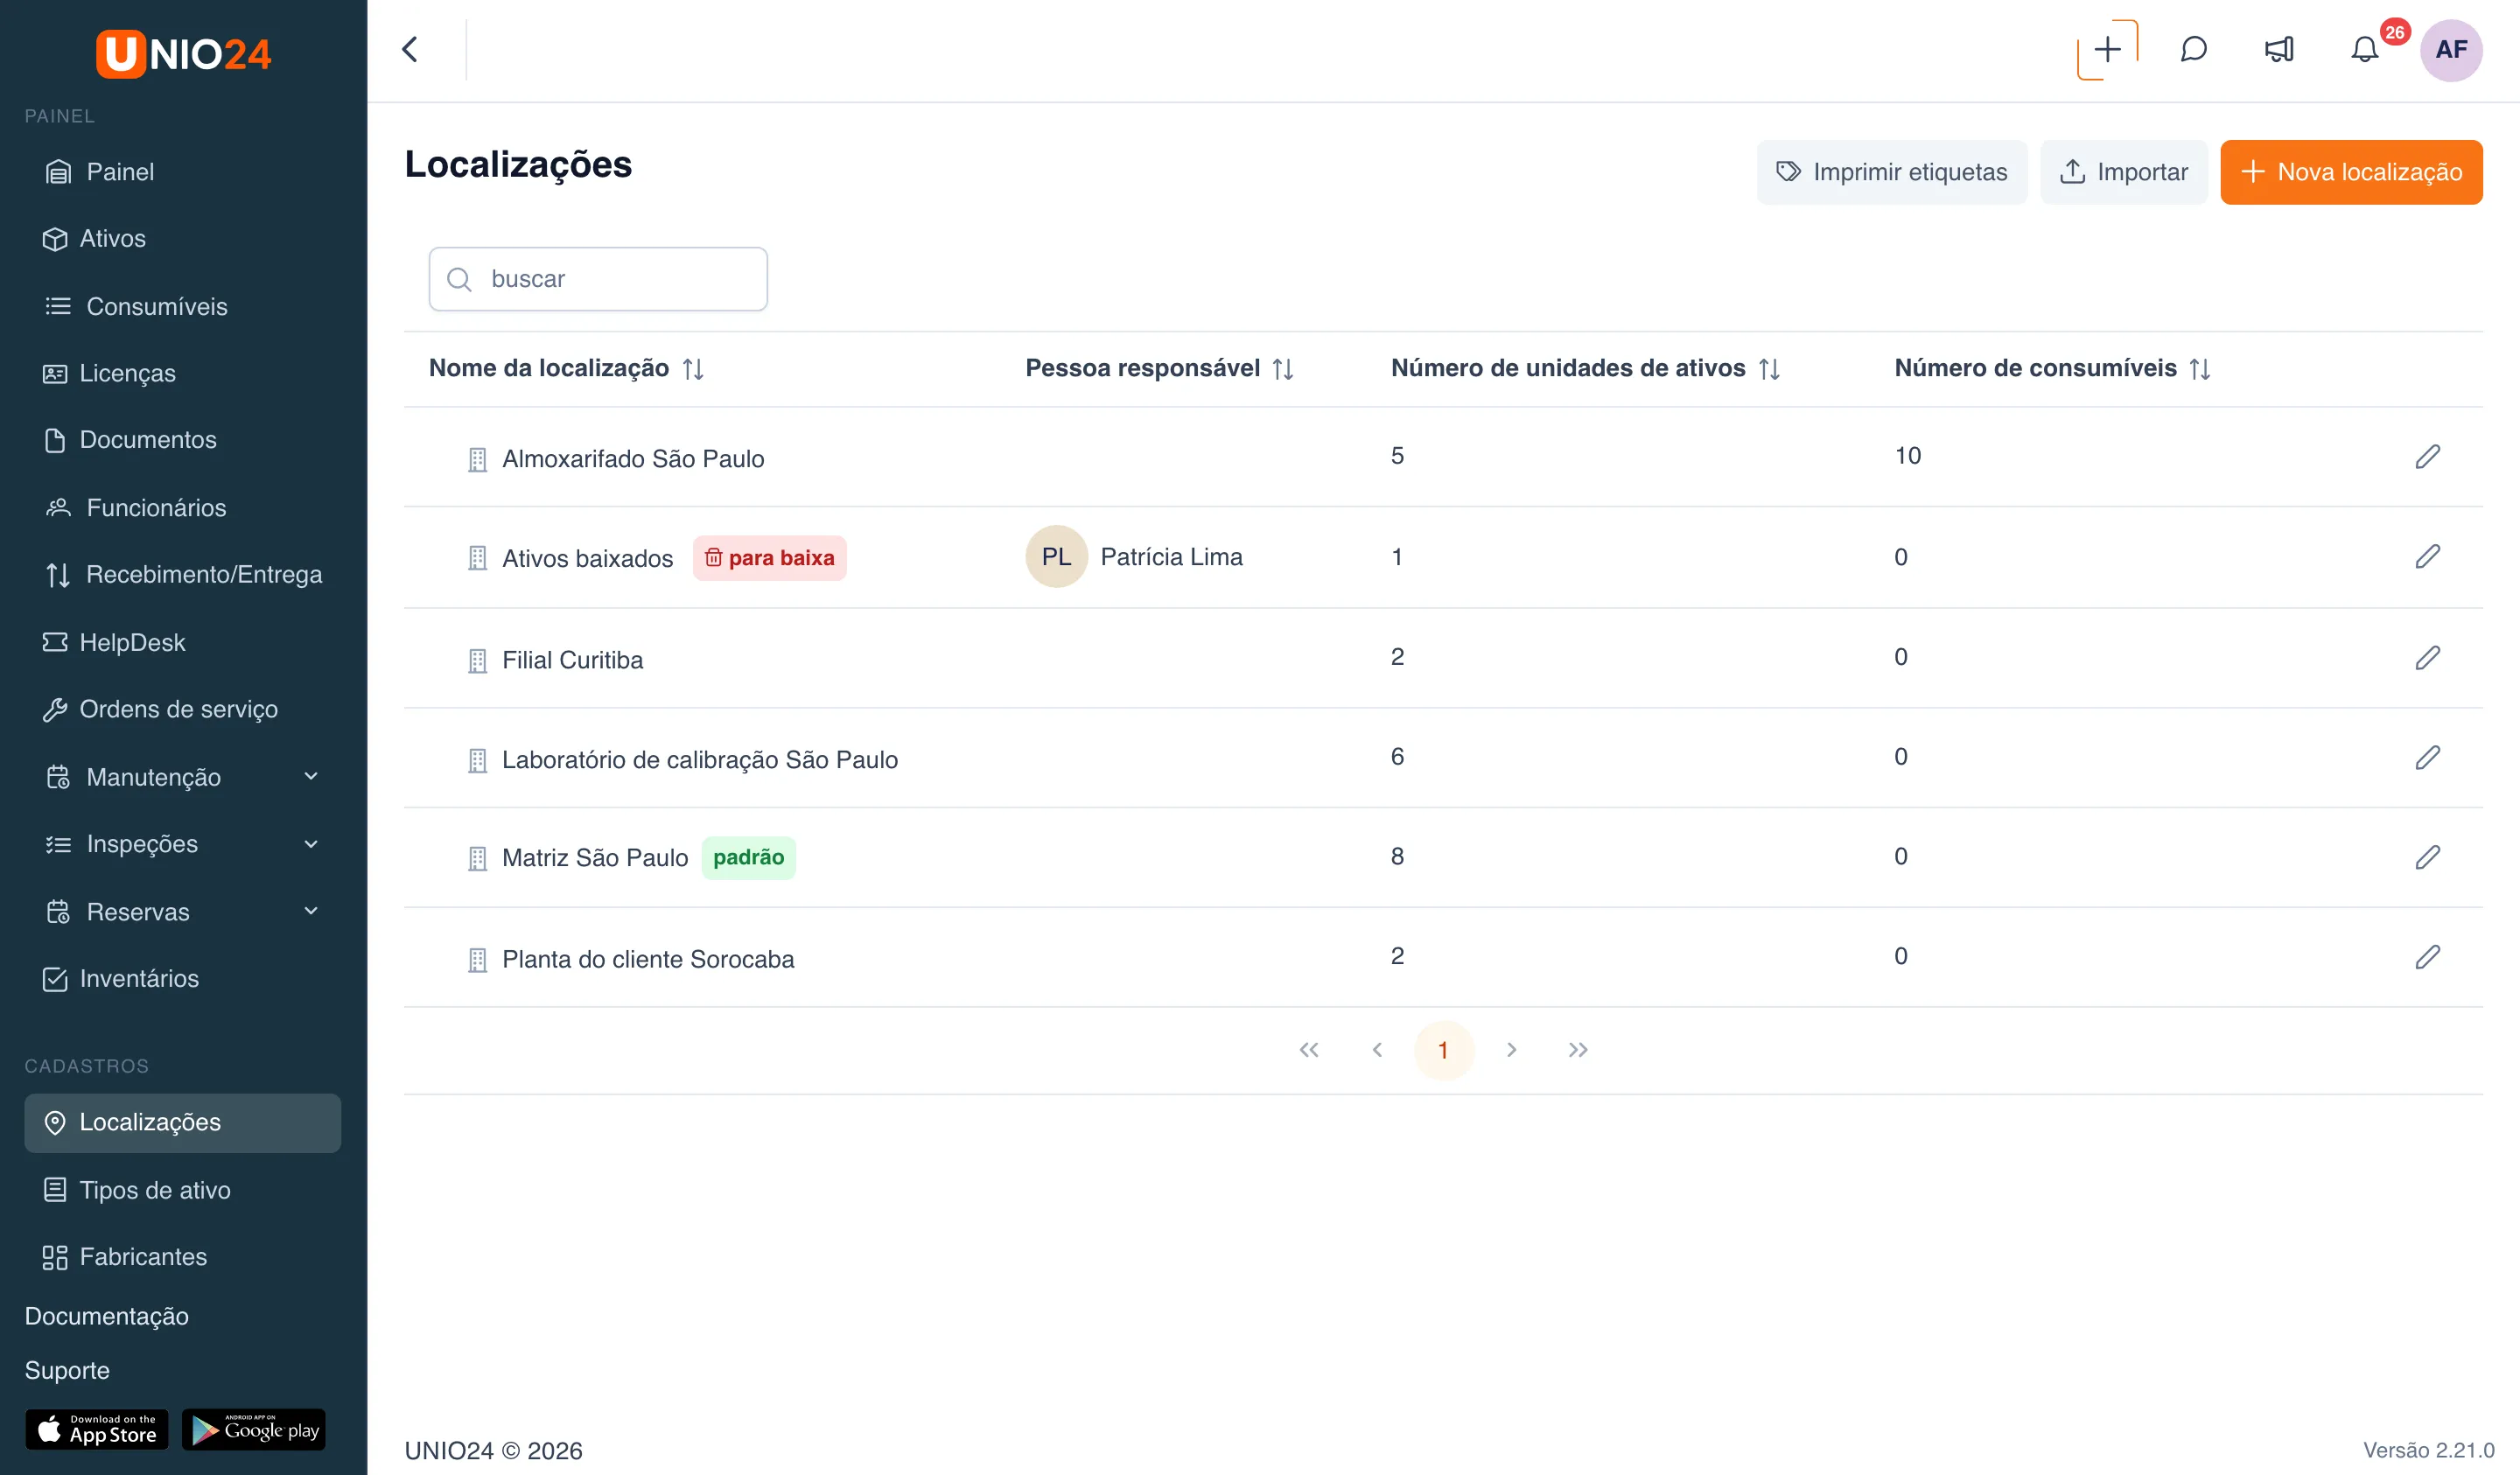Image resolution: width=2520 pixels, height=1475 pixels.
Task: Select page 1 in pagination
Action: click(1443, 1050)
